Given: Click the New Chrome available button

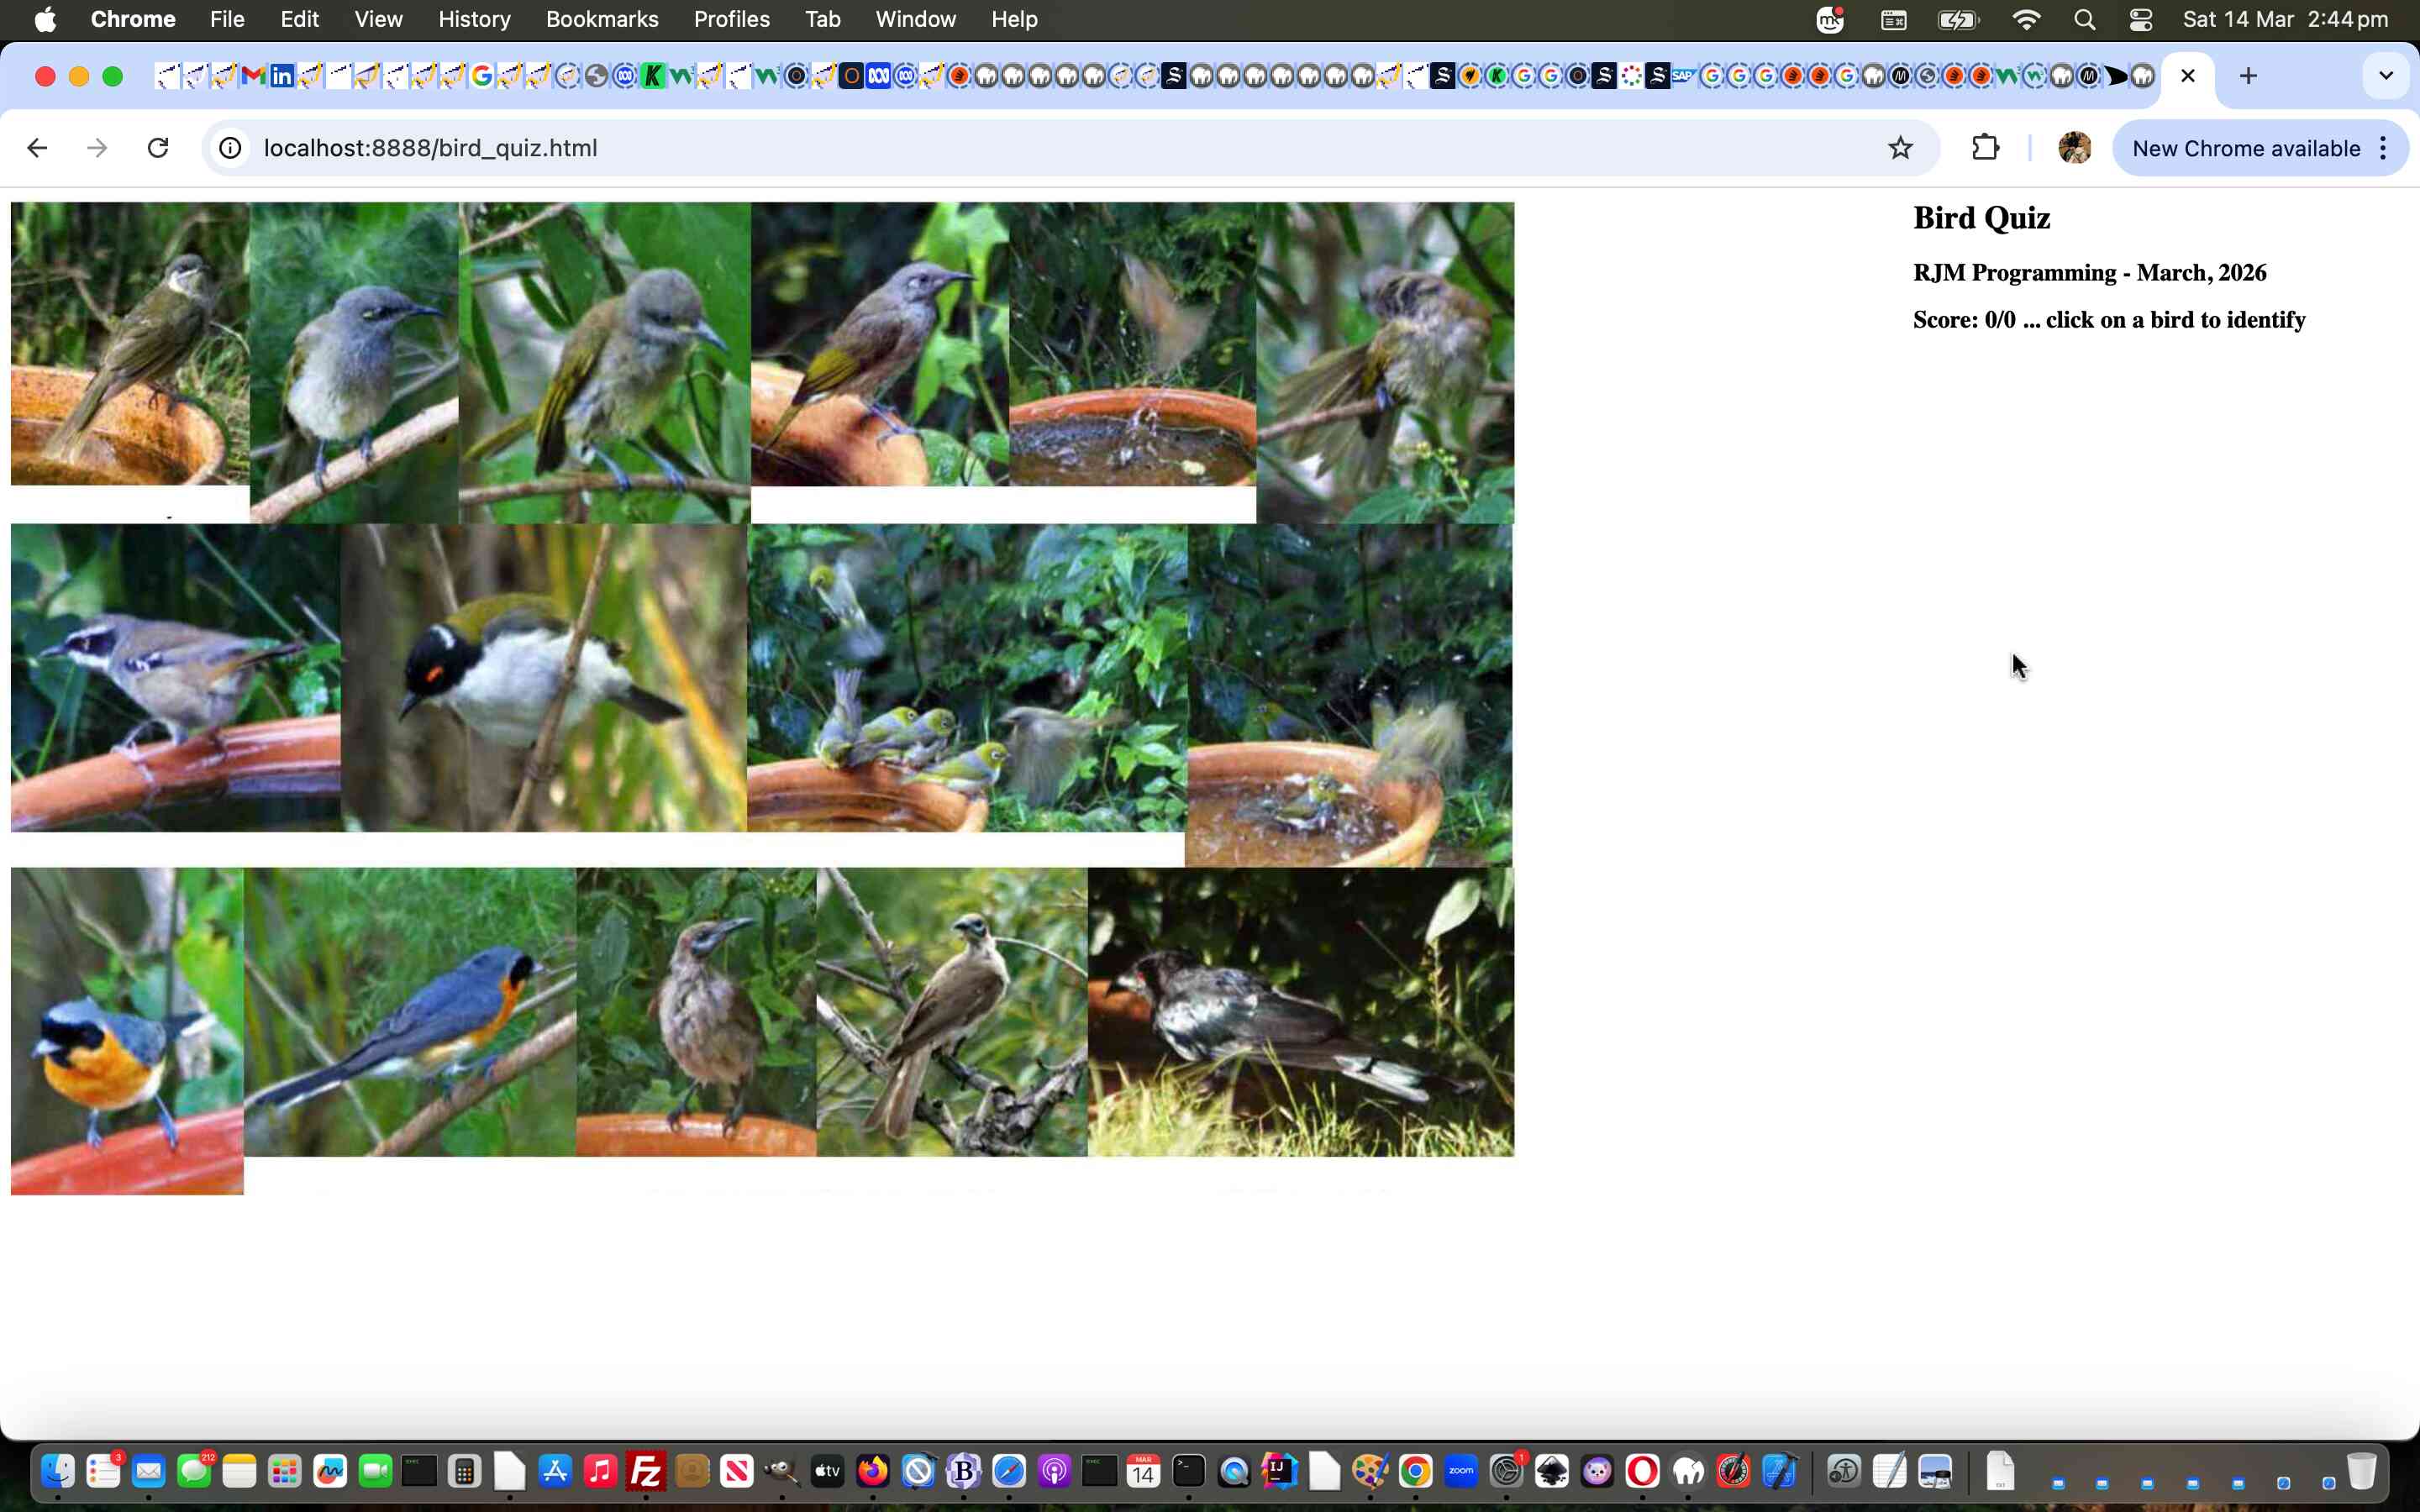Looking at the screenshot, I should pos(2245,148).
